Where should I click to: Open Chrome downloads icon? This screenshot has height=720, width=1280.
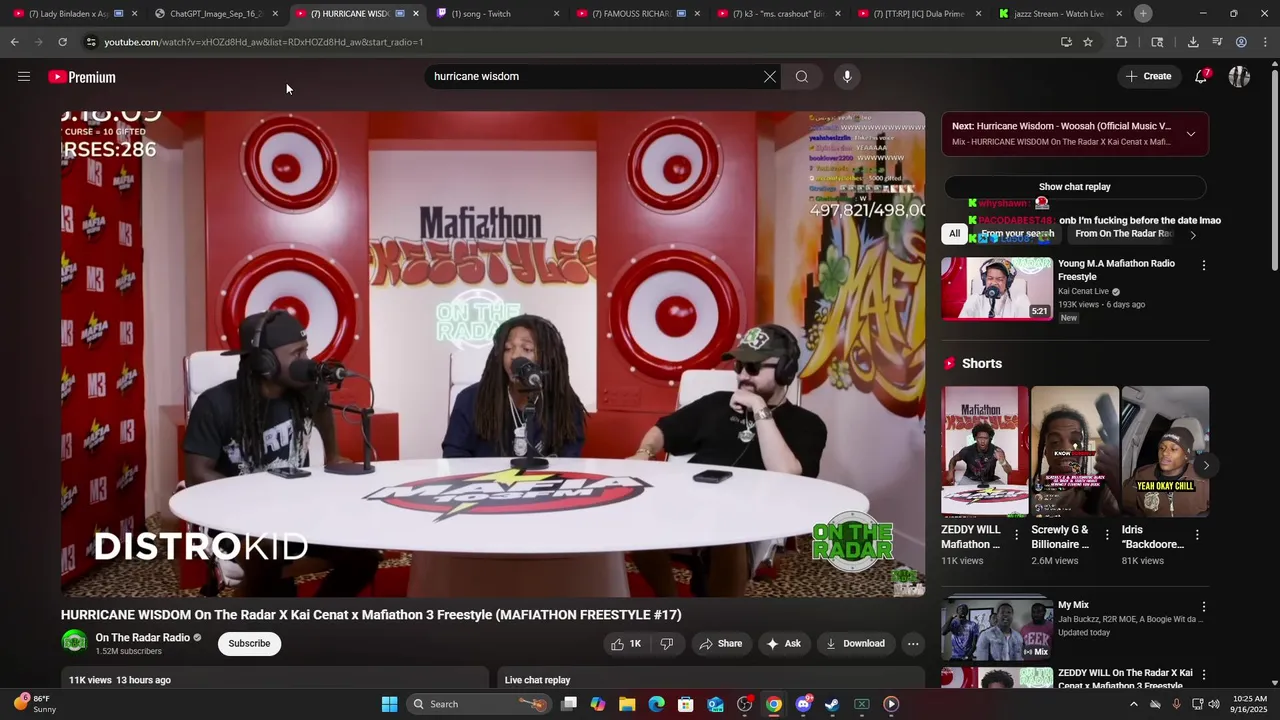(1193, 42)
